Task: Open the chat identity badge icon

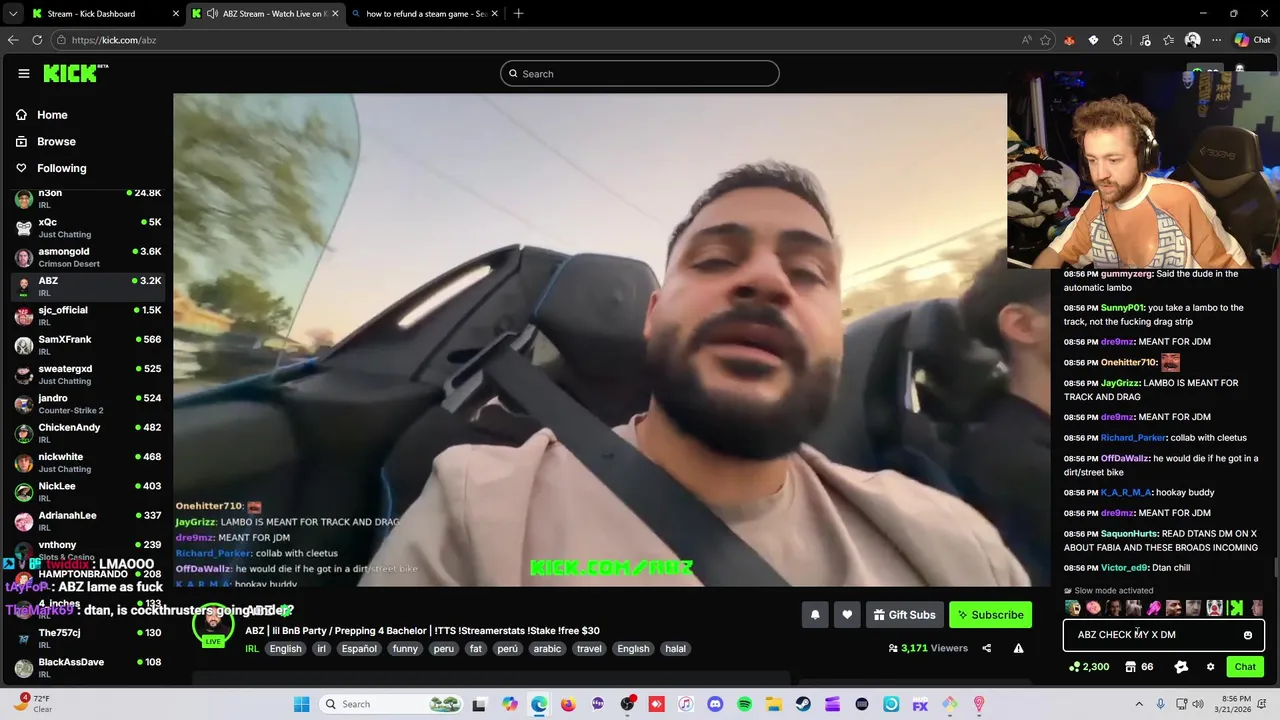Action: click(x=1181, y=667)
